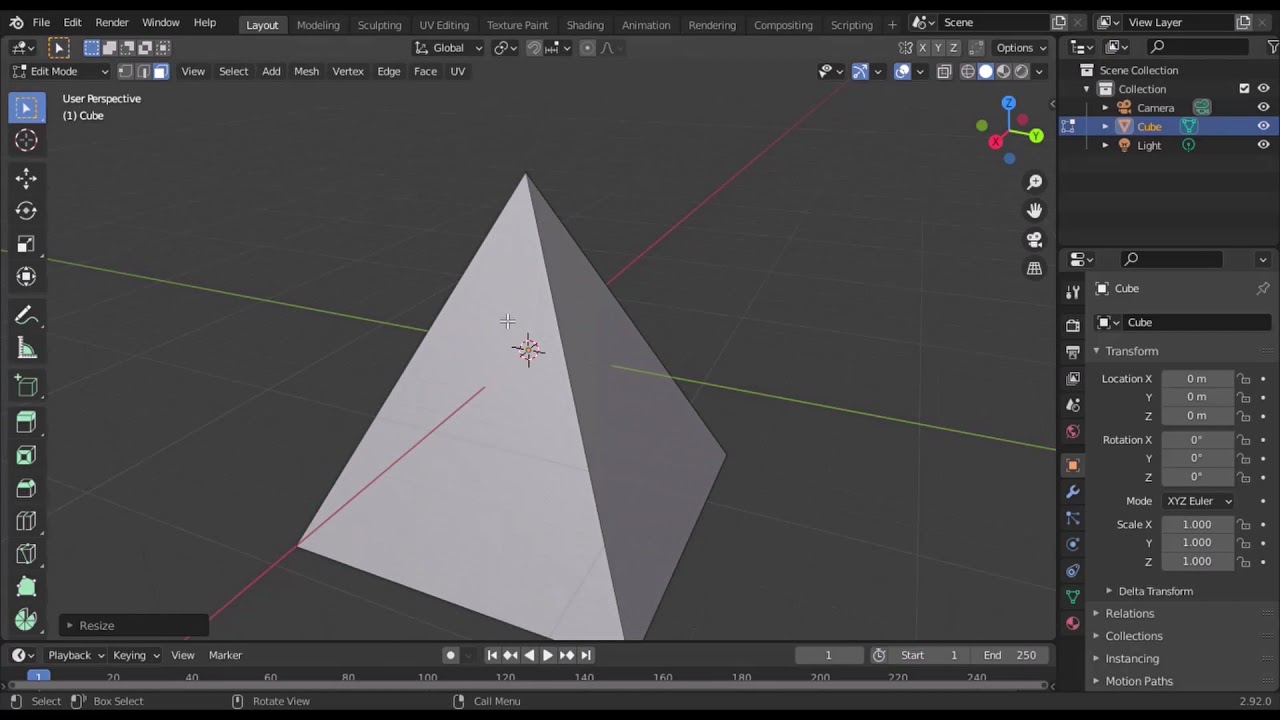Switch to Shading workspace tab
The image size is (1280, 720).
(x=585, y=24)
